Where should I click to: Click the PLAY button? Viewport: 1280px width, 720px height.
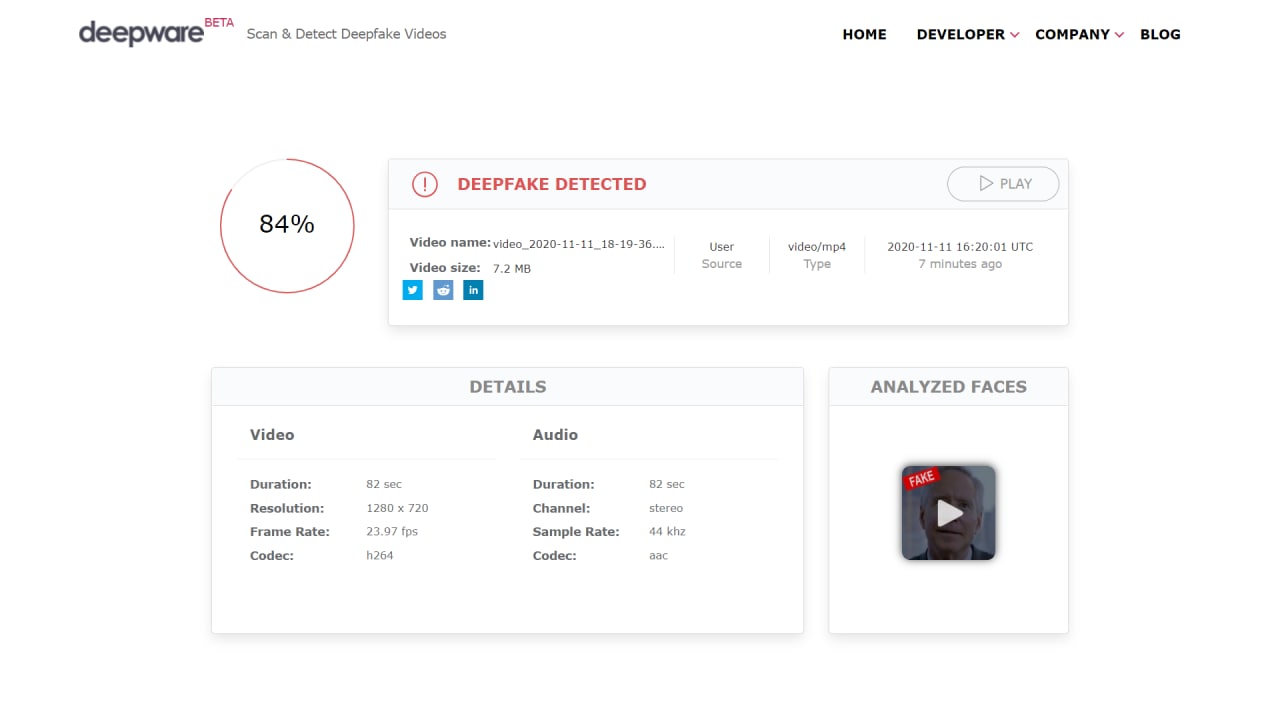[x=1003, y=184]
